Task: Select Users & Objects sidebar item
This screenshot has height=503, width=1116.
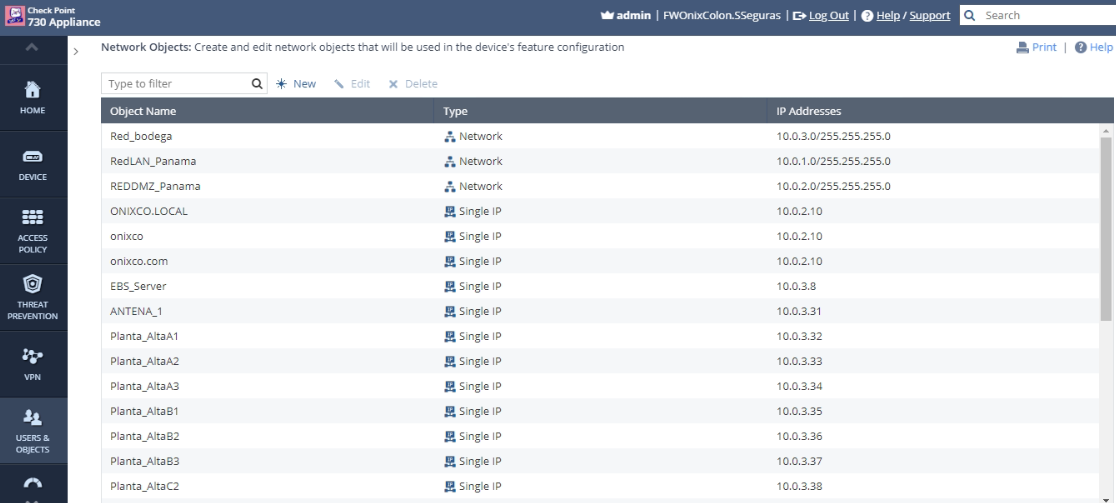Action: 33,431
